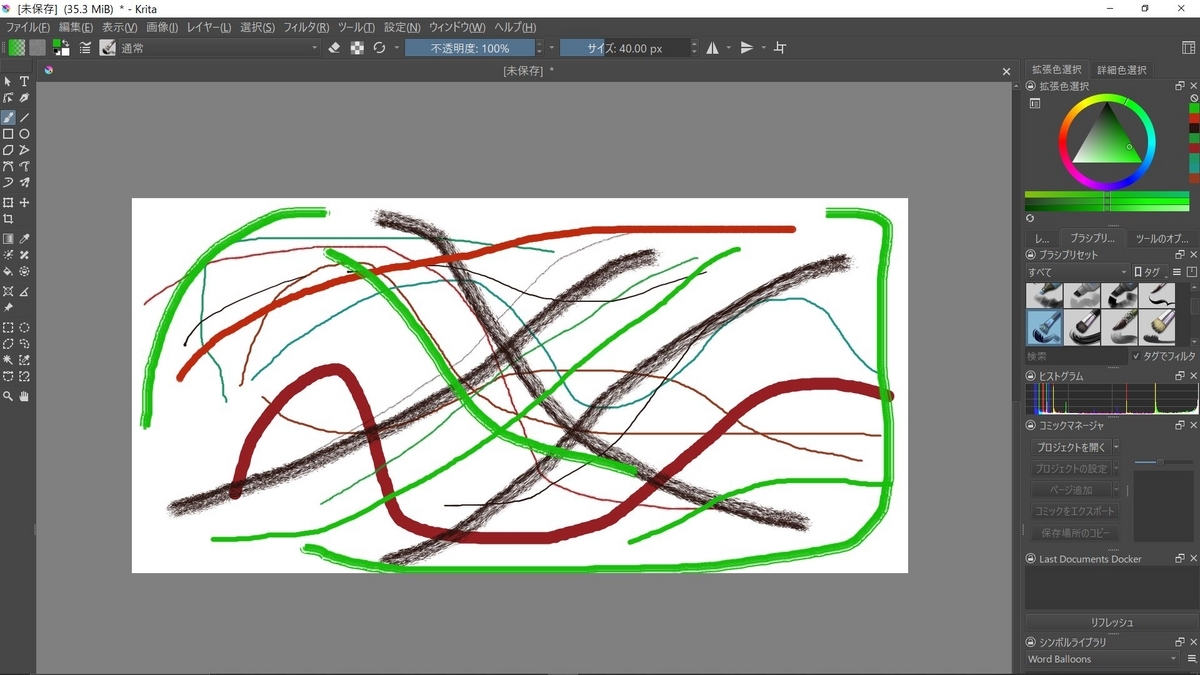
Task: Select the Rectangle tool
Action: tap(7, 133)
